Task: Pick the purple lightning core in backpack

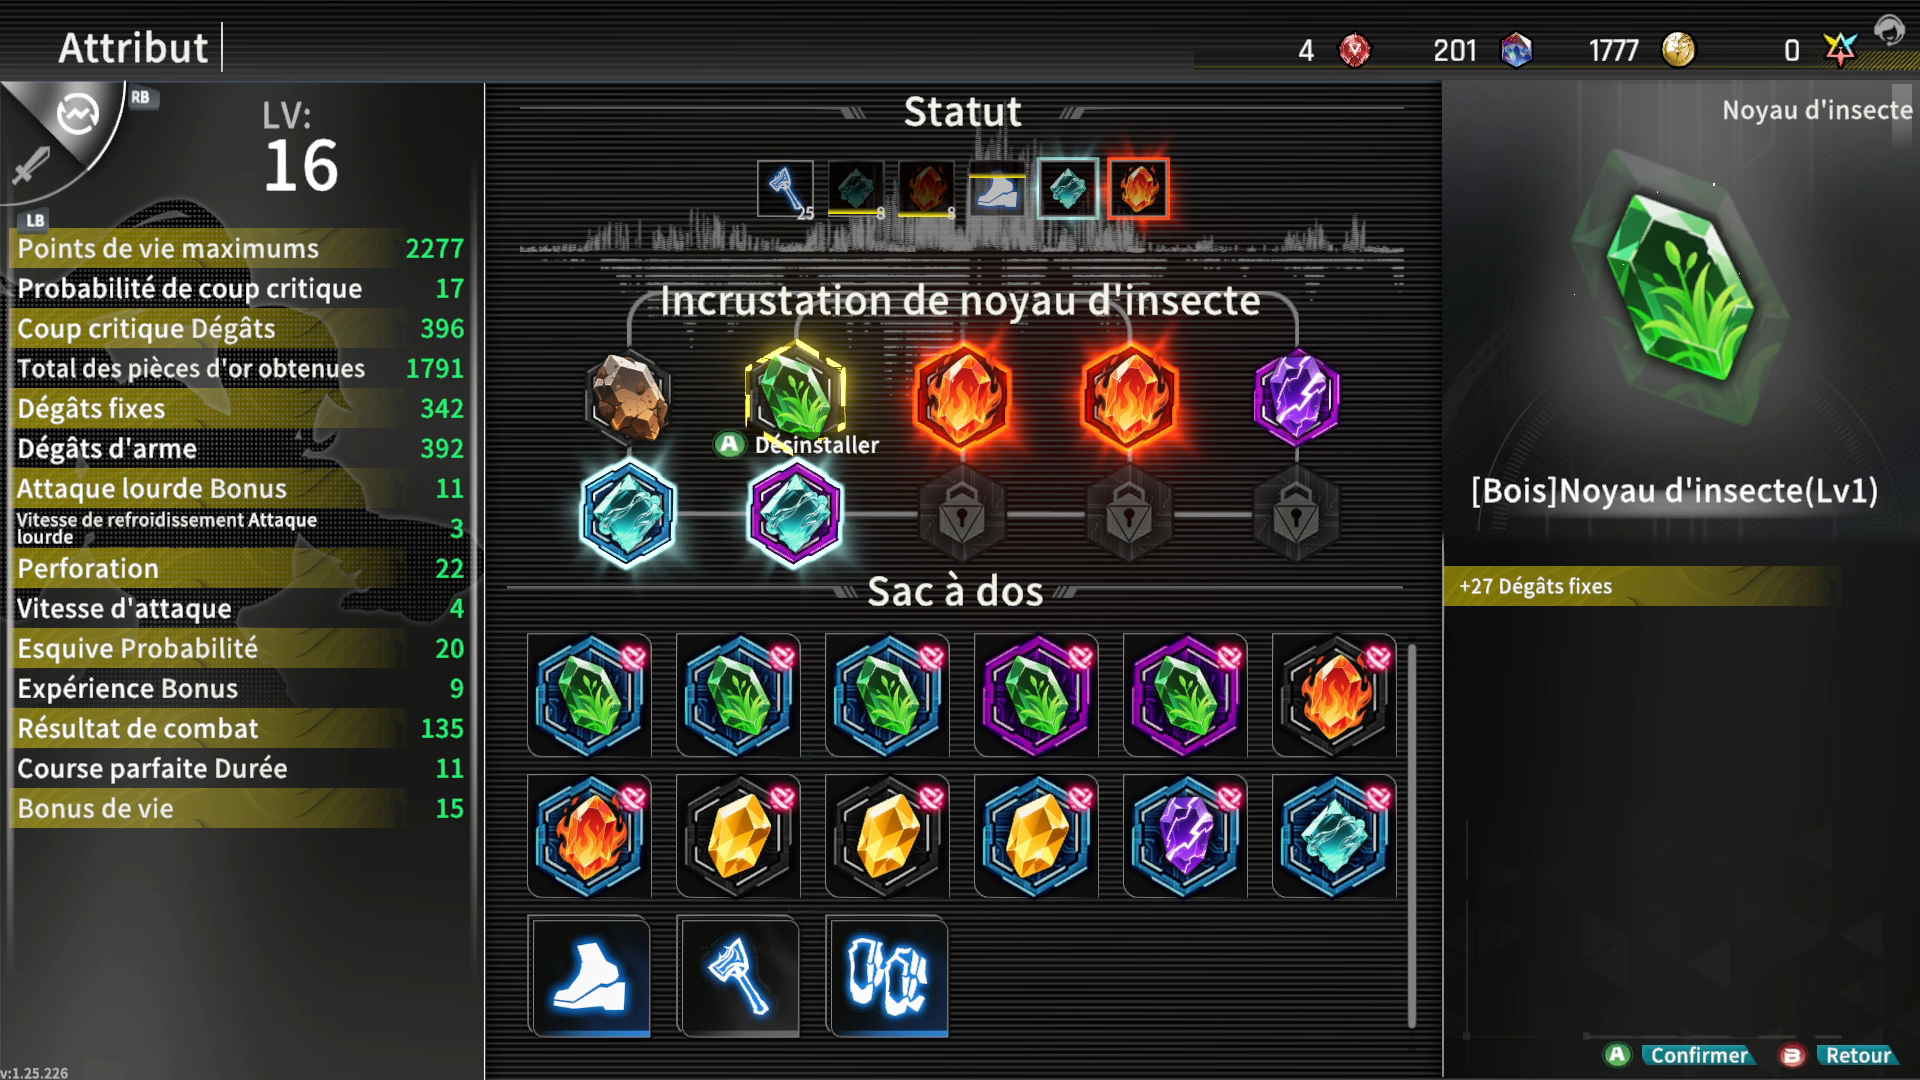Action: tap(1185, 836)
